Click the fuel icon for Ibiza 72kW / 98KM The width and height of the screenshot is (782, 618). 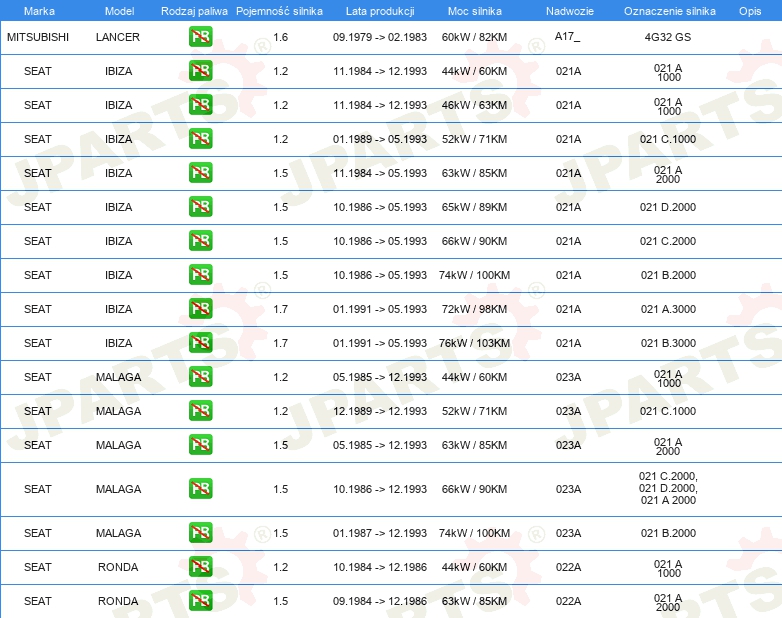[x=200, y=308]
